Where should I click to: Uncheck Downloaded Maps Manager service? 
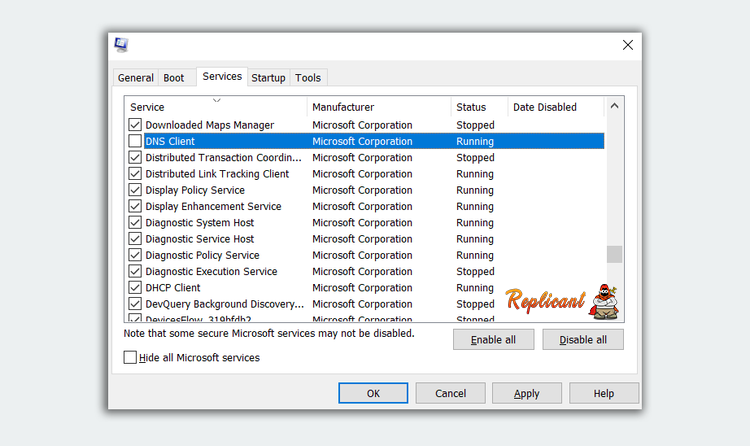click(135, 125)
